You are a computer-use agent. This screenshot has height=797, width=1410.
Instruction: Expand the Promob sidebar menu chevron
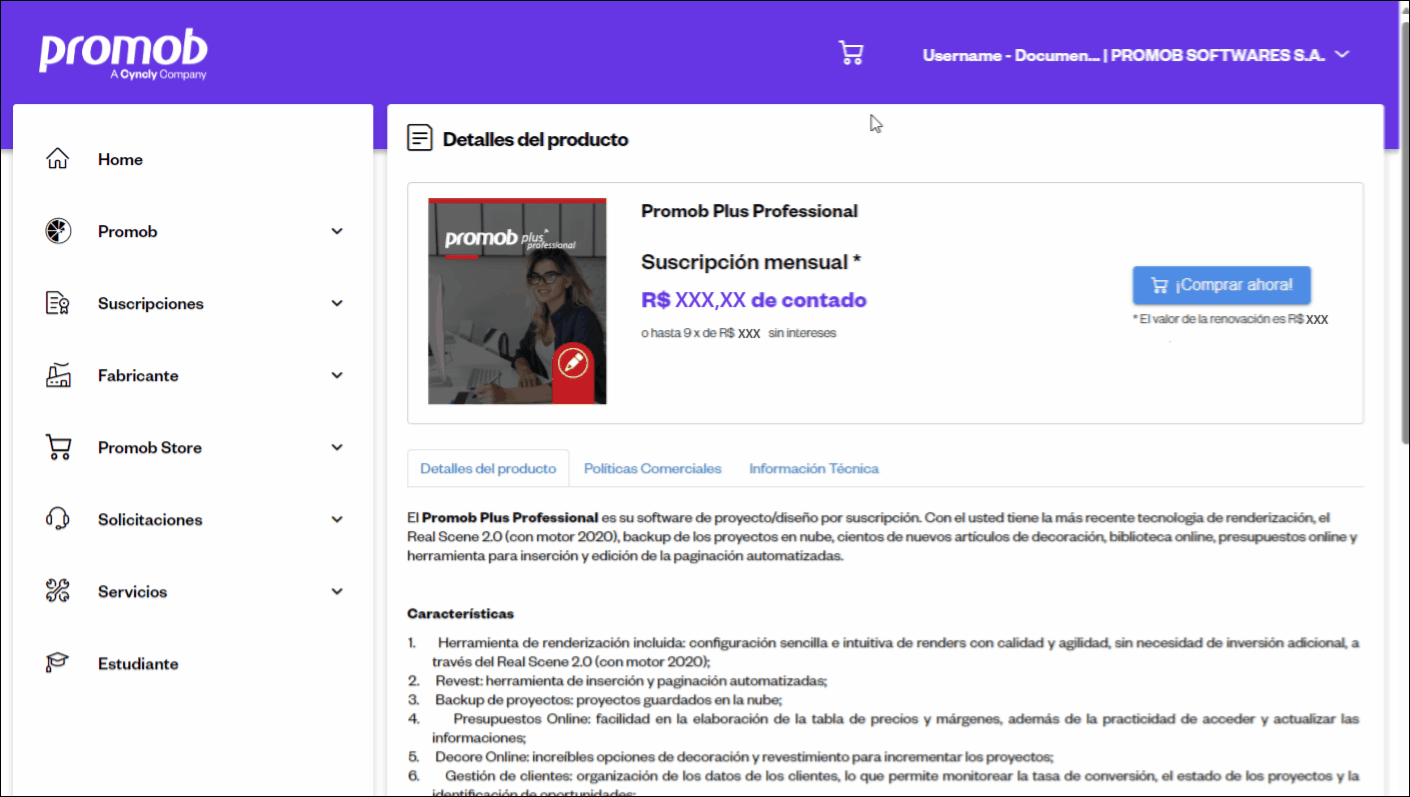pyautogui.click(x=337, y=232)
